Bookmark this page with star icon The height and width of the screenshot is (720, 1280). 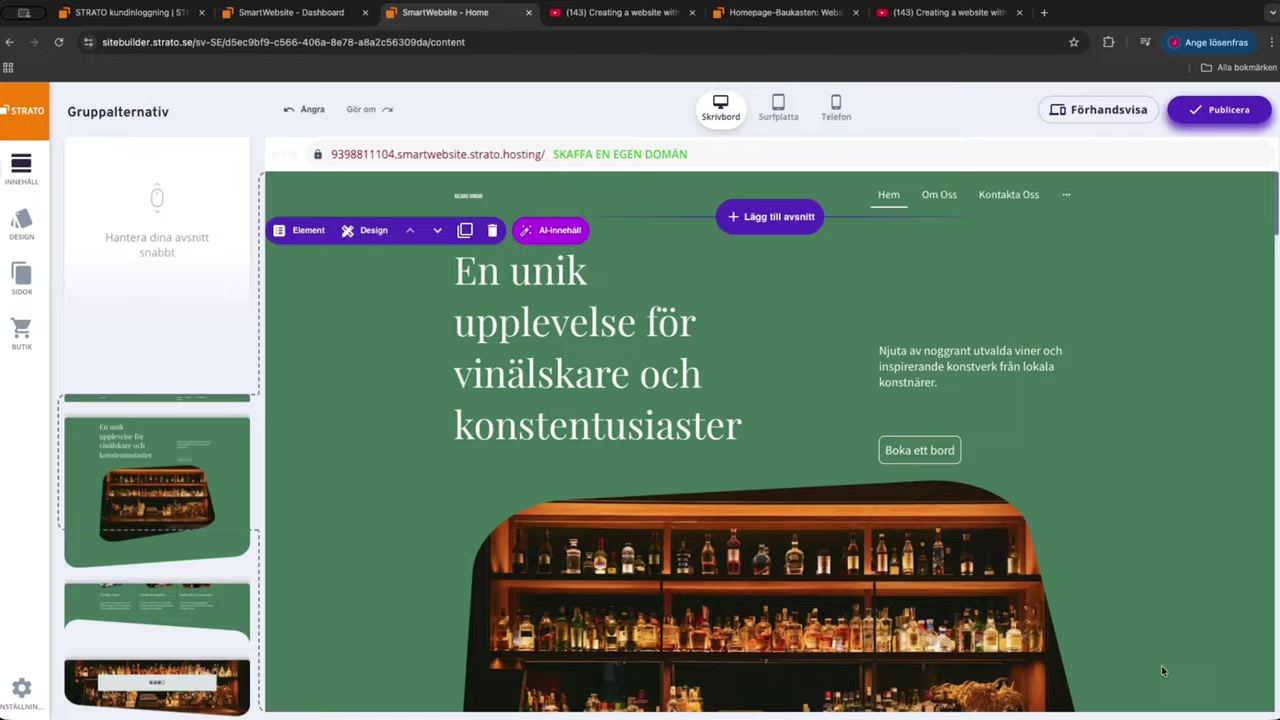pos(1074,42)
